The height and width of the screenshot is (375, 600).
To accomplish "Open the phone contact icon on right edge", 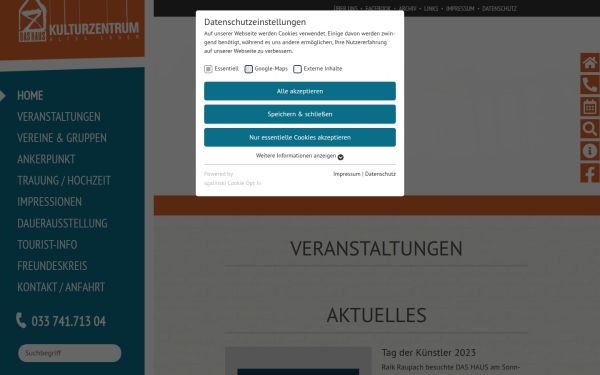I will coord(590,85).
